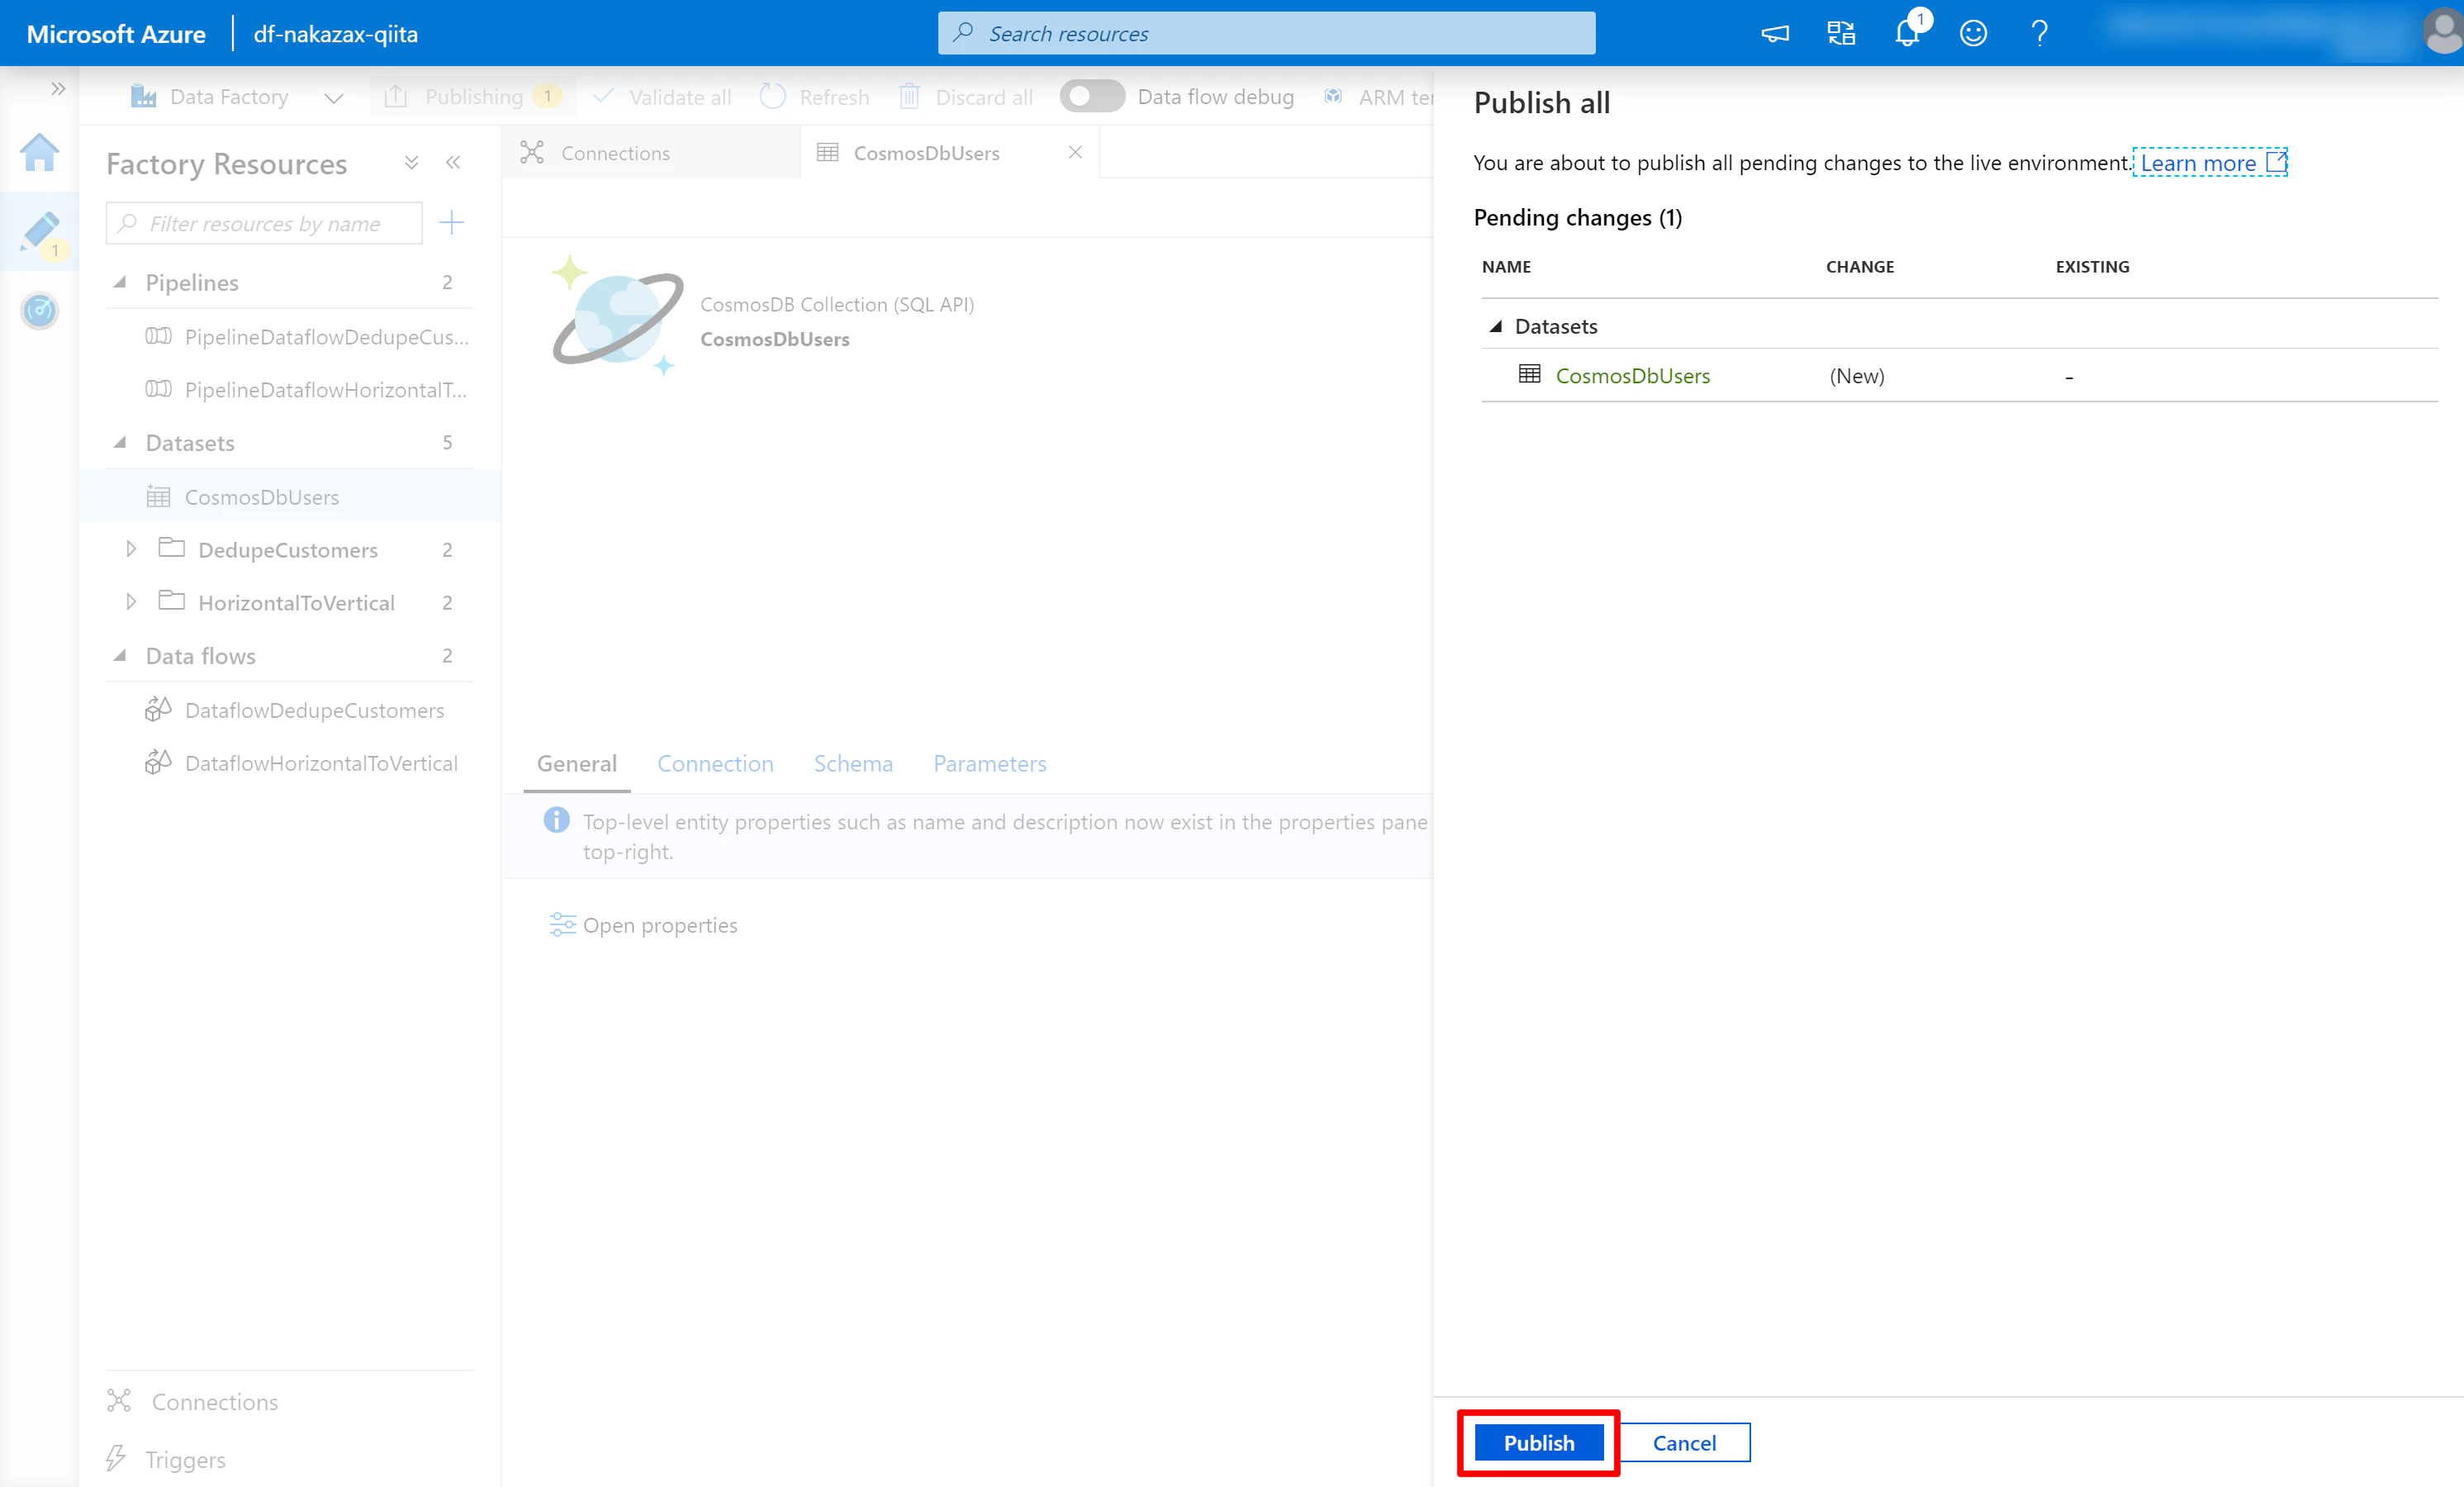Click the PipelineDataflowDedupeCus pipeline icon
Viewport: 2464px width, 1487px height.
pyautogui.click(x=158, y=336)
